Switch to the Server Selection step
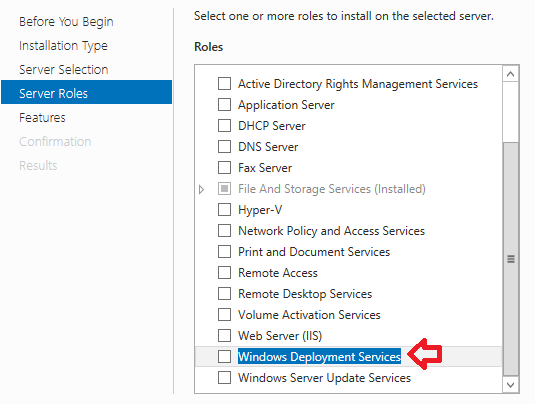The height and width of the screenshot is (404, 535). tap(64, 70)
